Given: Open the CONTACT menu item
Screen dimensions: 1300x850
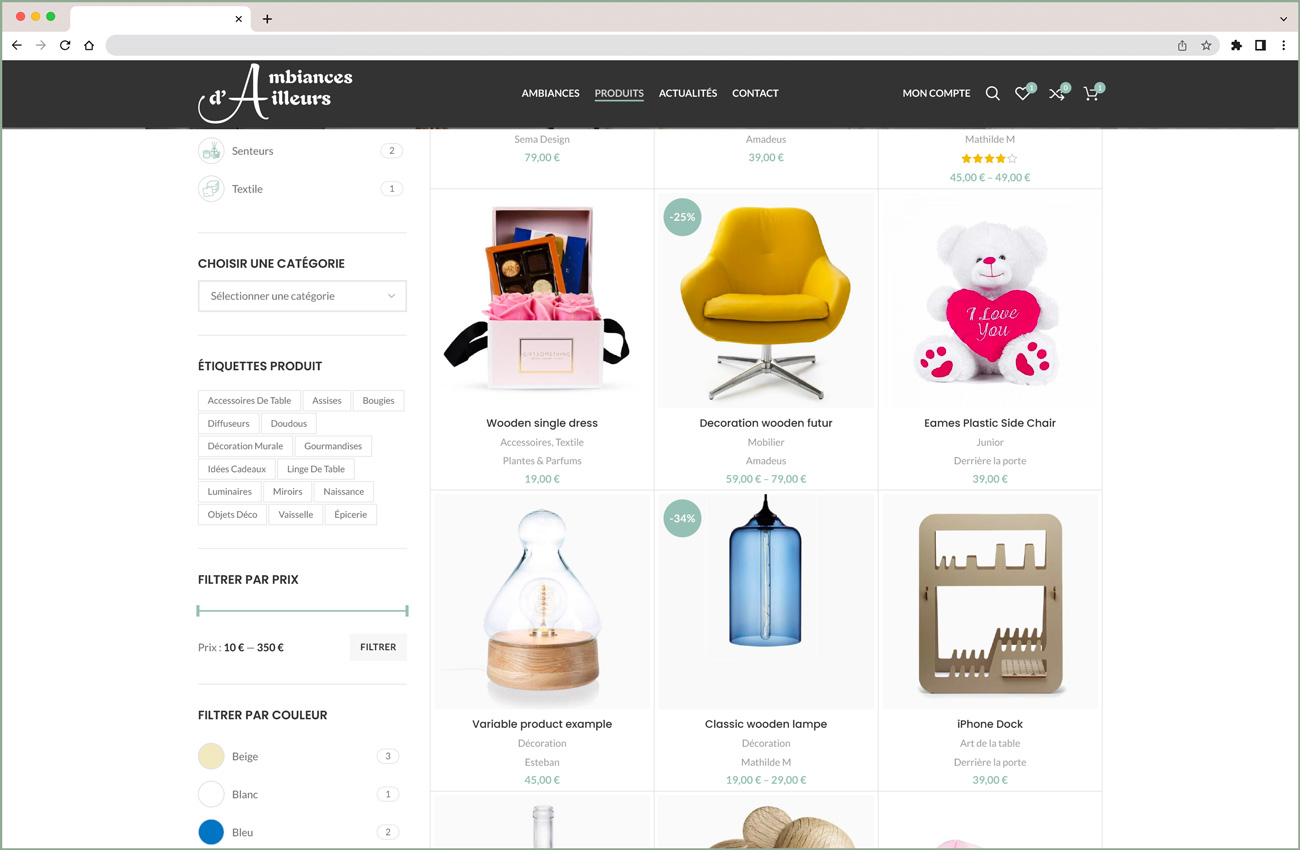Looking at the screenshot, I should tap(755, 93).
